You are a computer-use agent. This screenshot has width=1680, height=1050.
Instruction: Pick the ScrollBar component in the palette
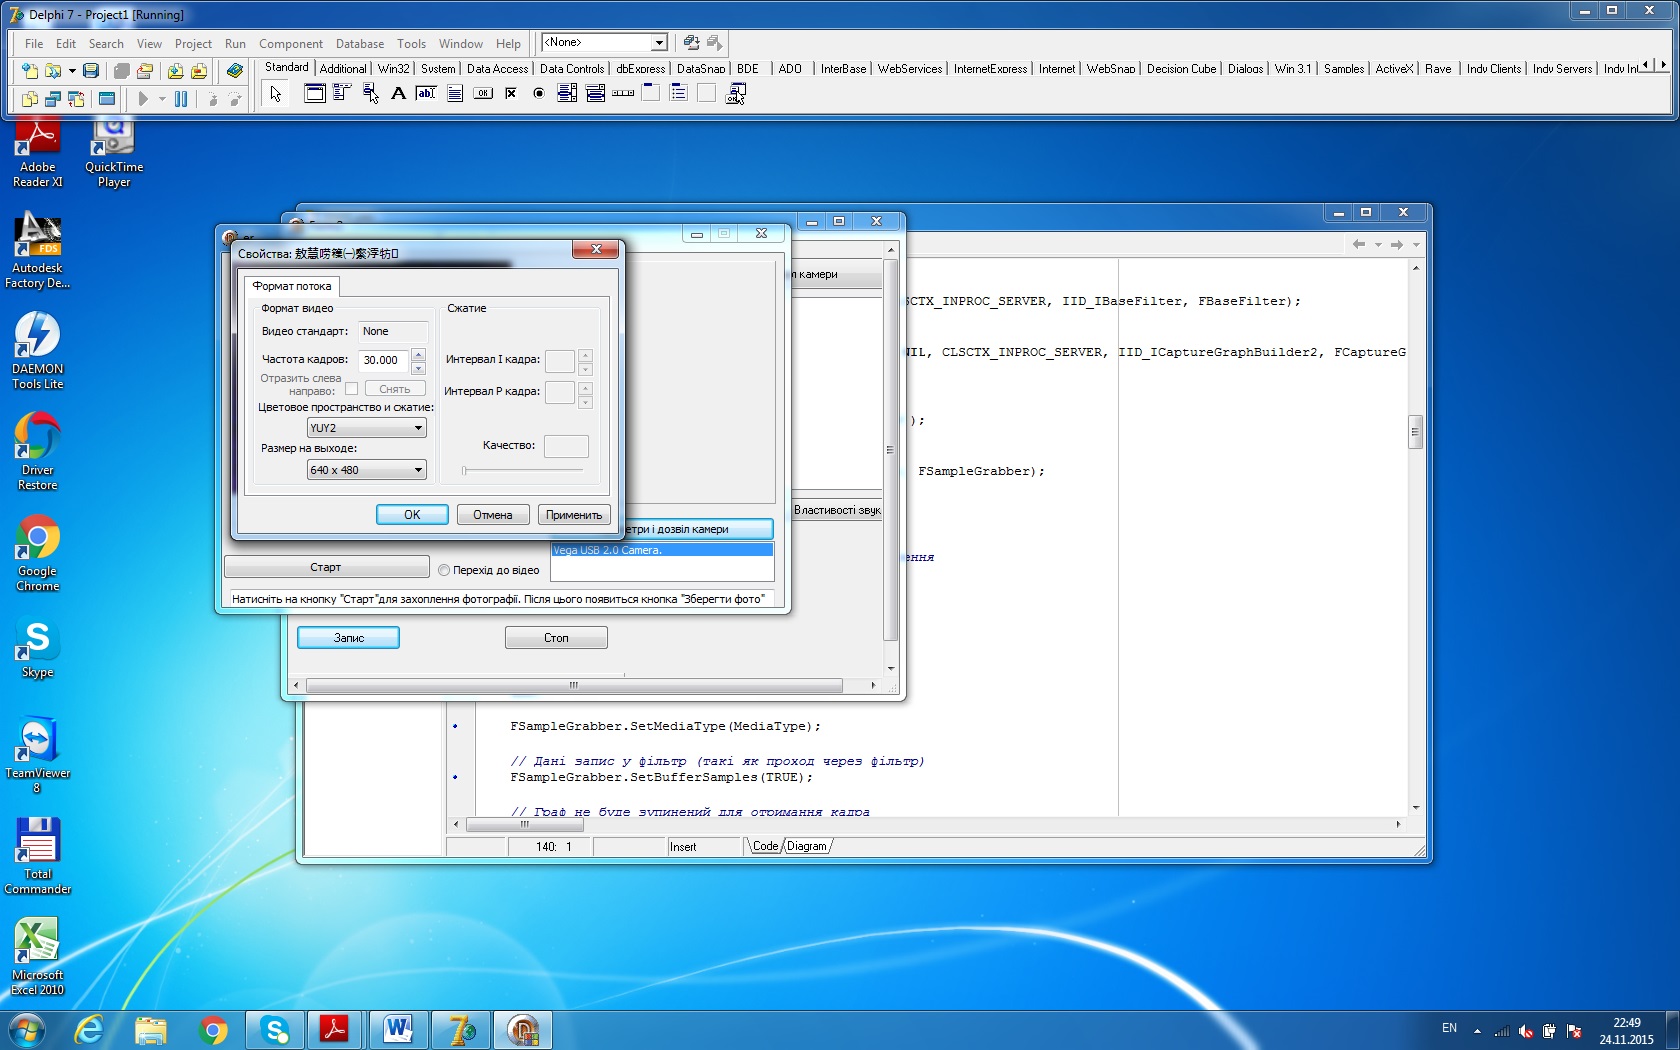[623, 94]
